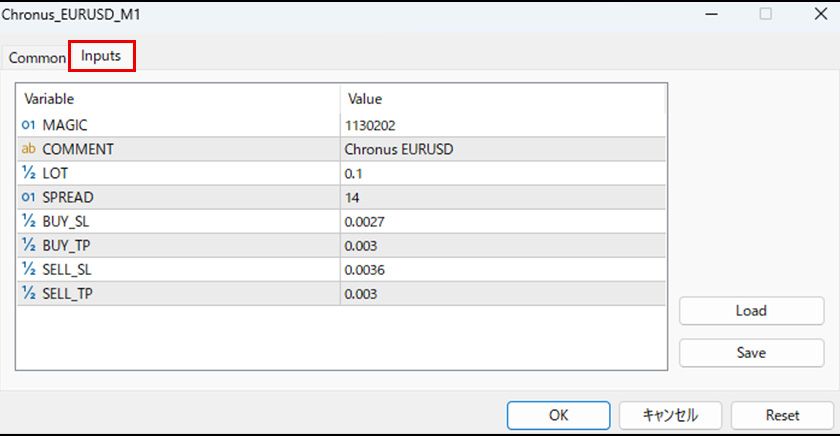Viewport: 840px width, 436px height.
Task: Click the double type icon beside SELL_SL
Action: tap(28, 270)
